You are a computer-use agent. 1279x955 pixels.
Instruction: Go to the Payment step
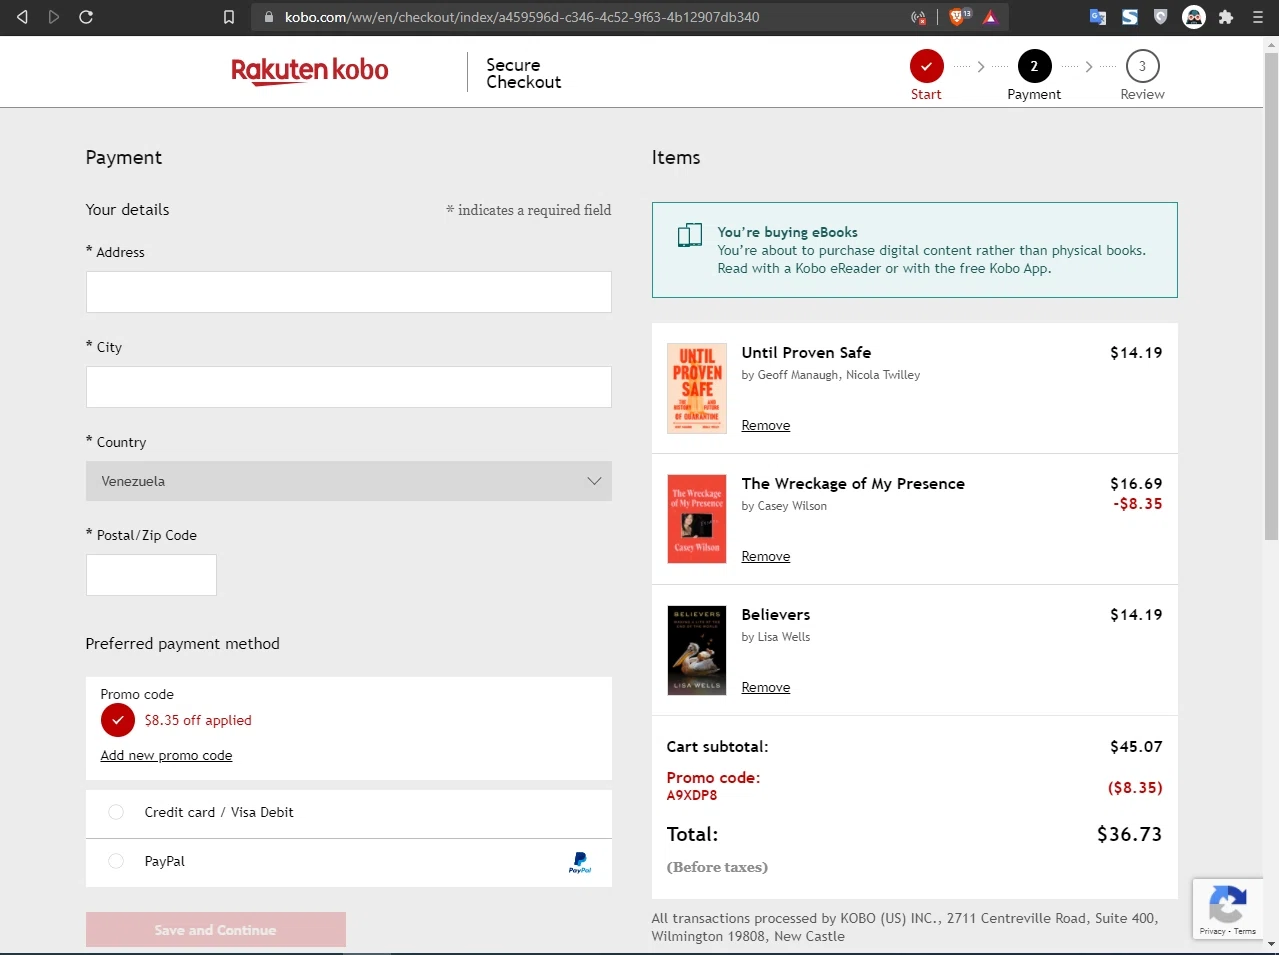point(1034,75)
